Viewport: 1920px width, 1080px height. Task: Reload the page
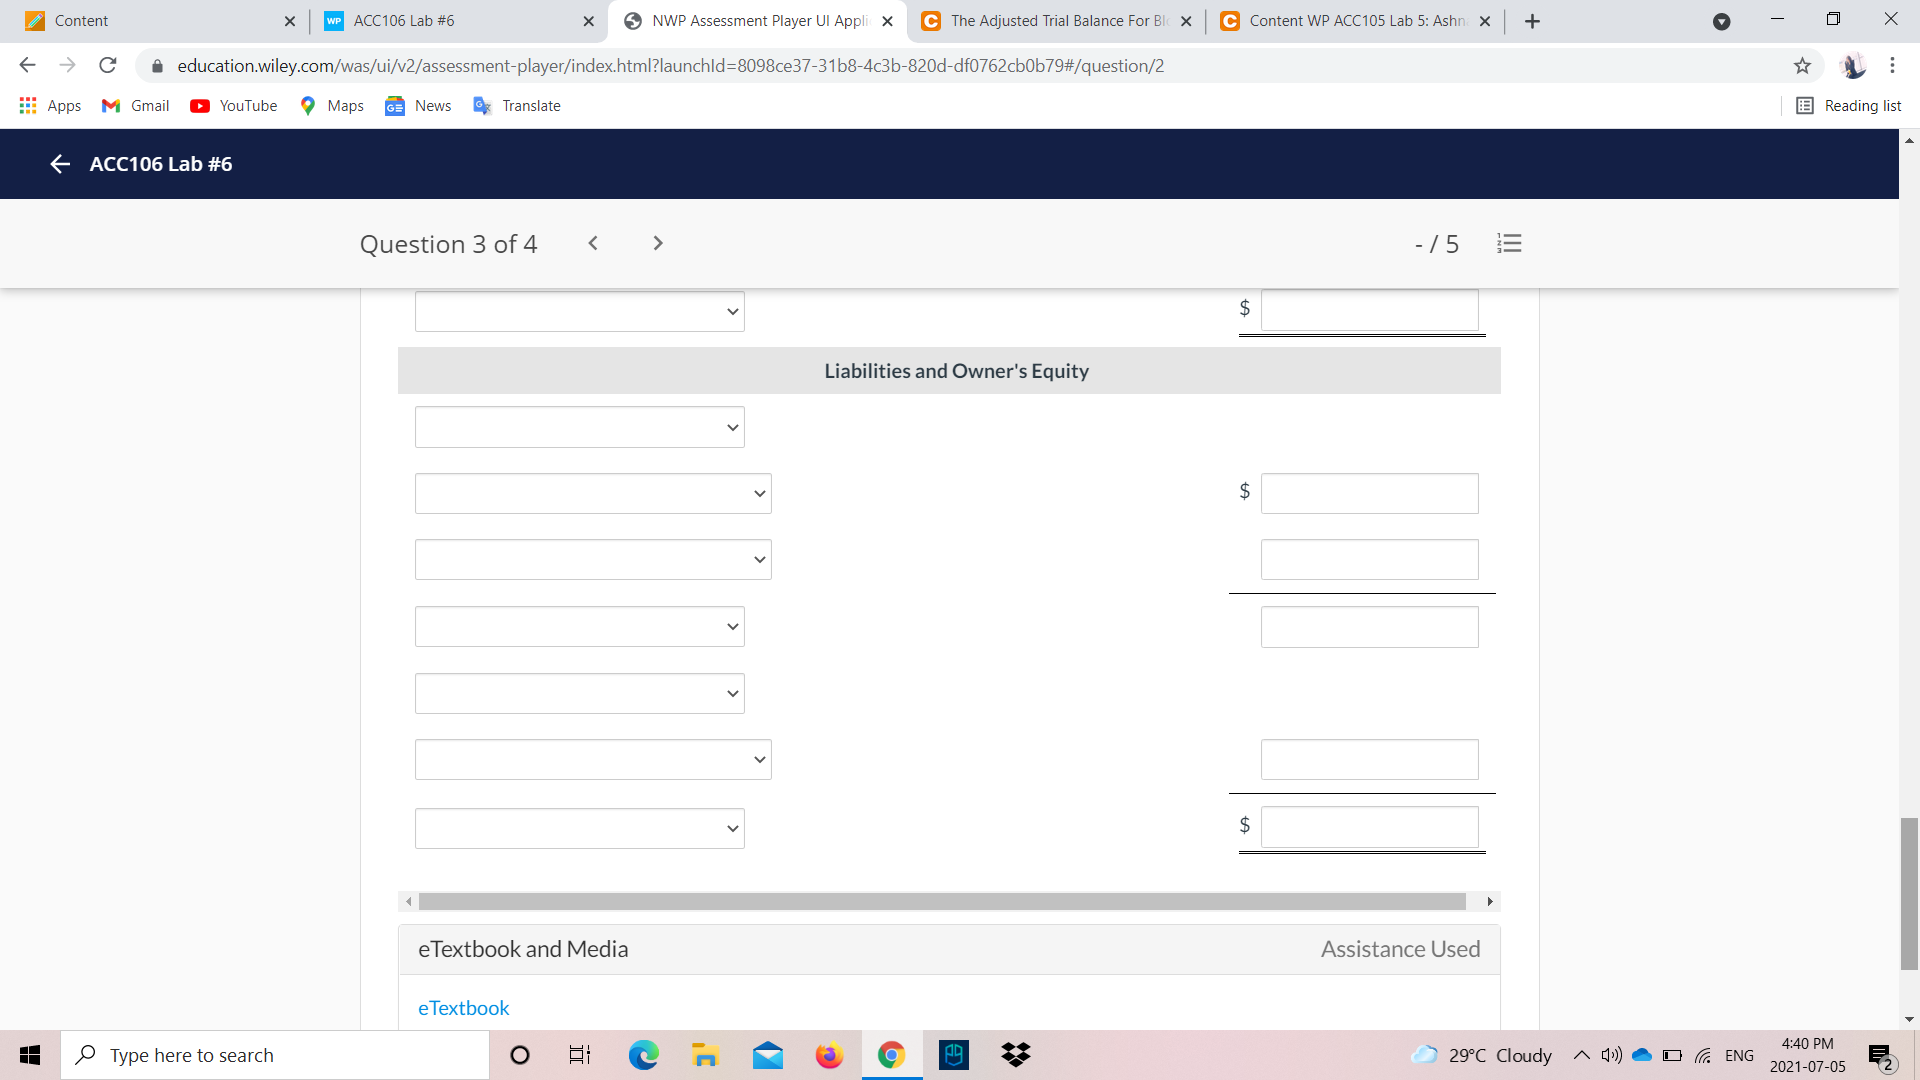point(108,66)
